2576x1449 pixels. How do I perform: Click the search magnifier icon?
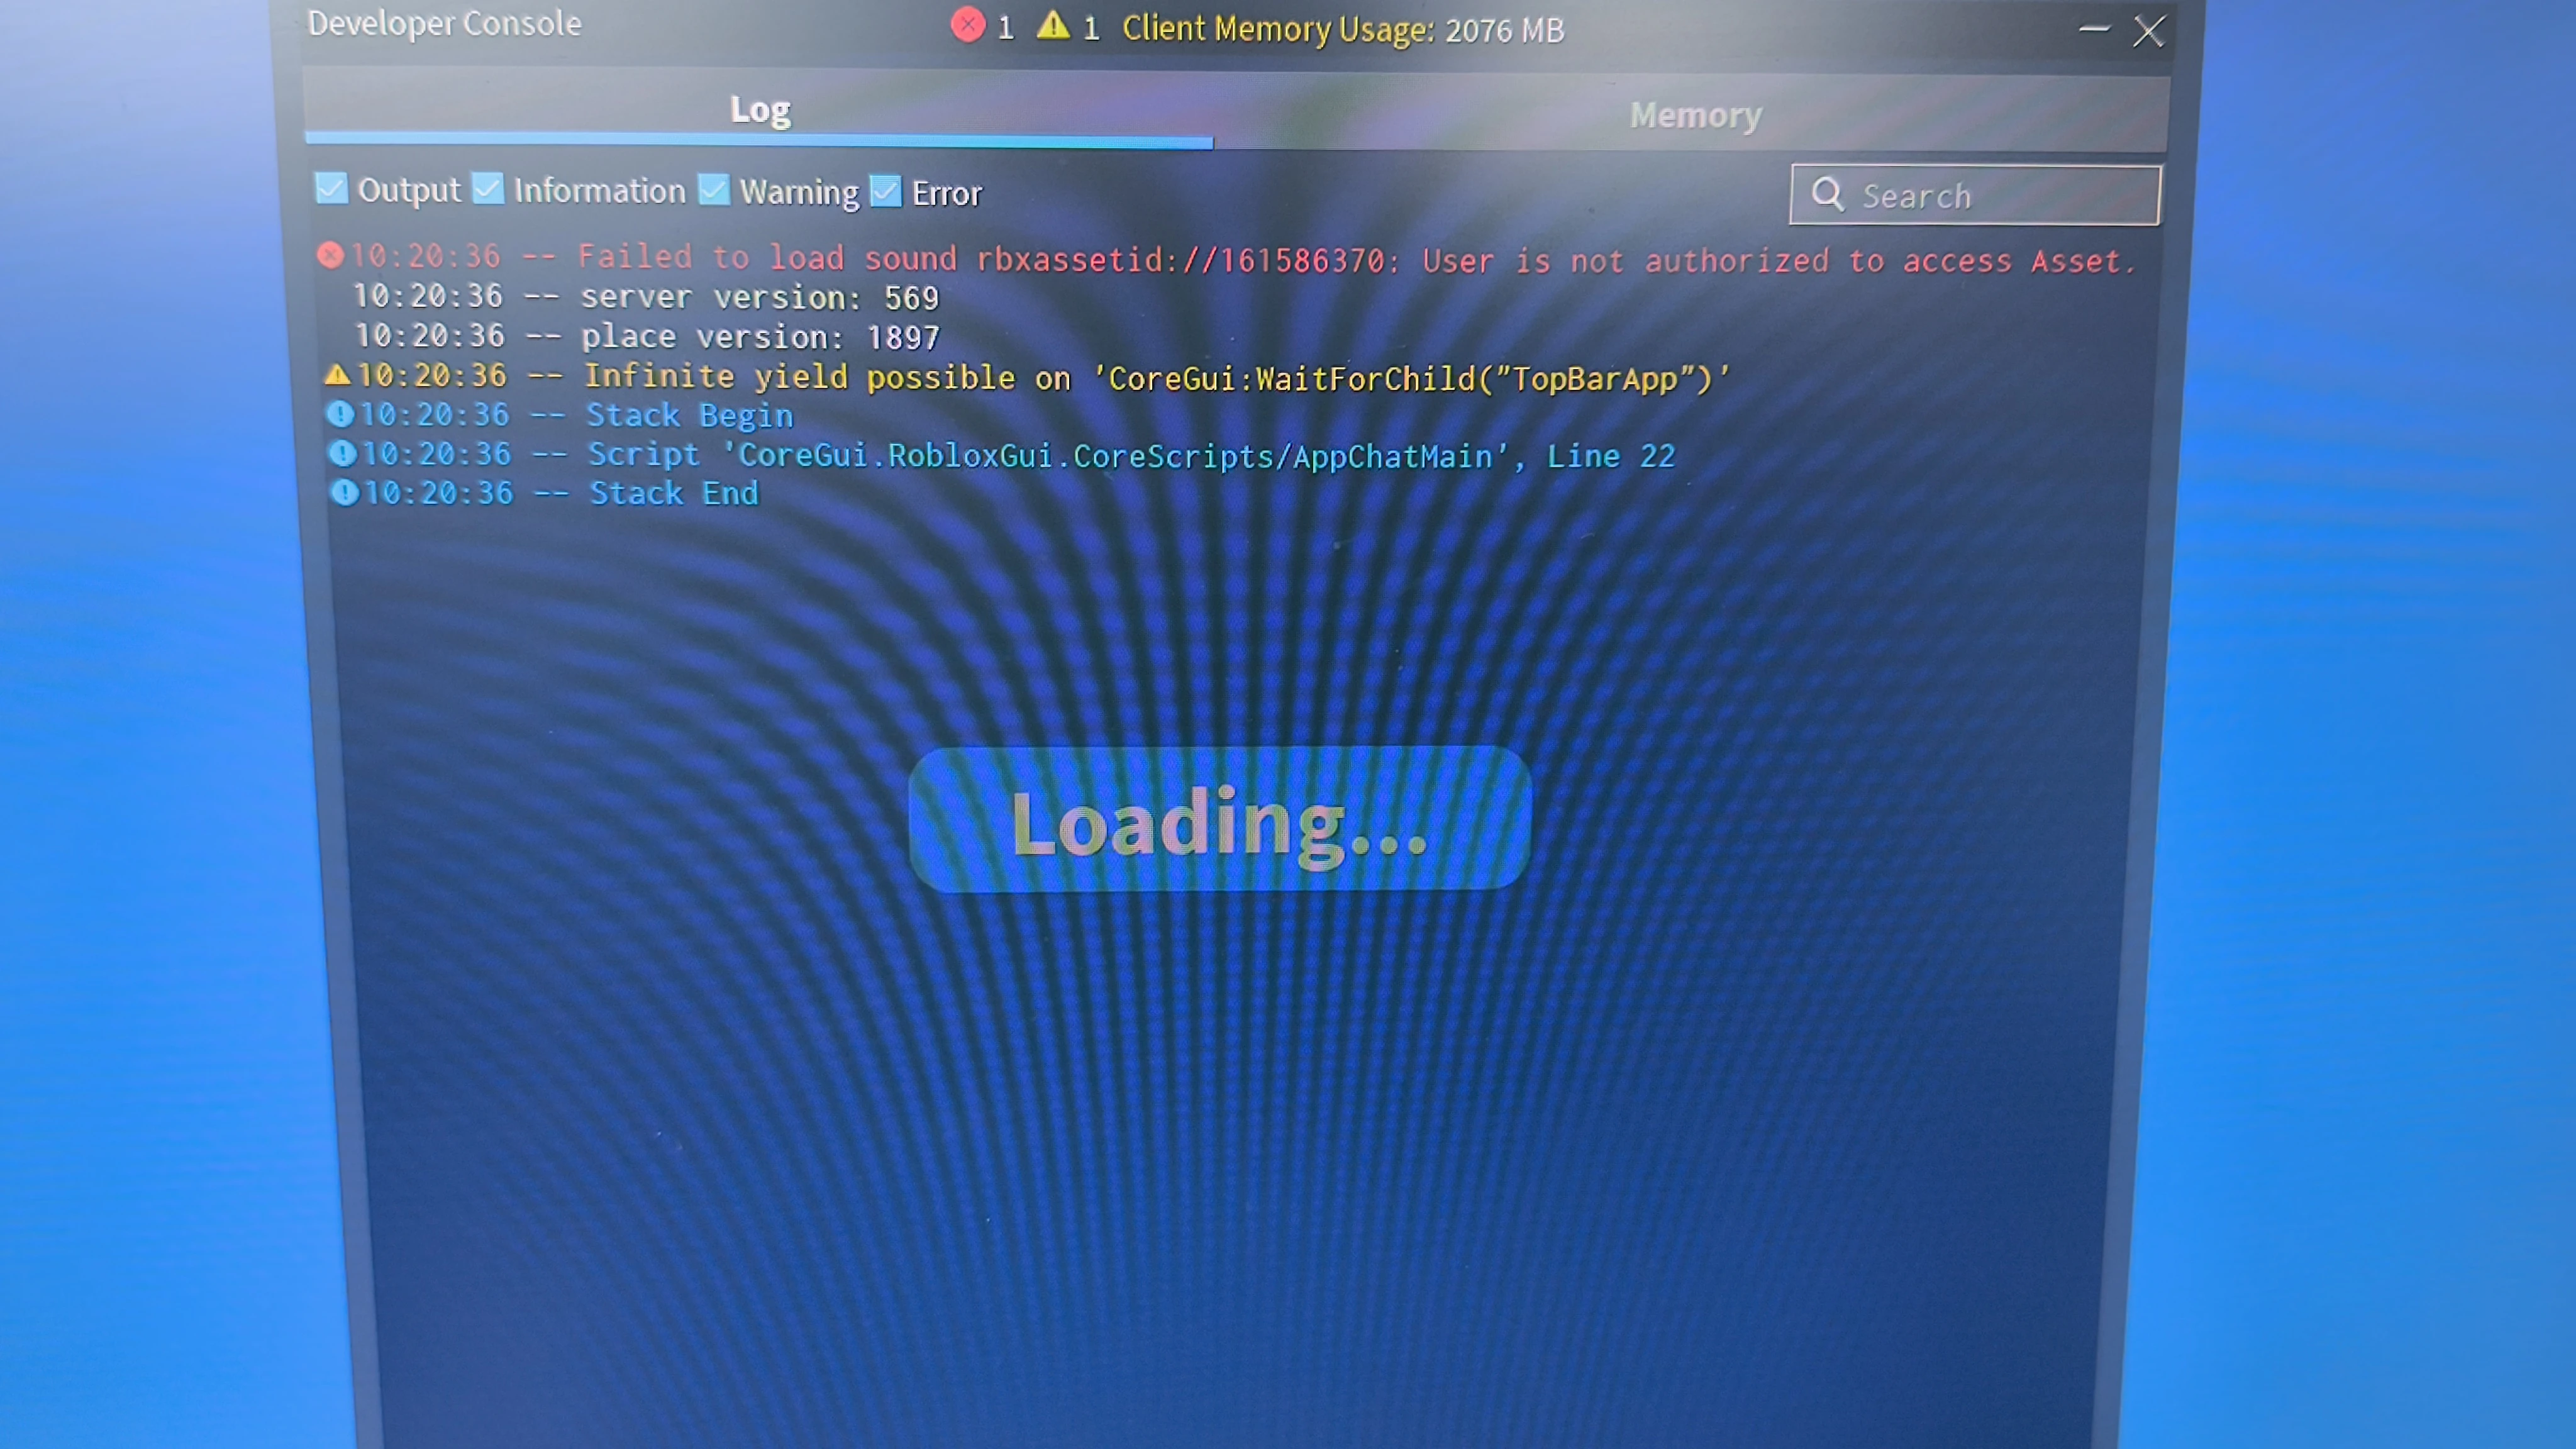1827,194
